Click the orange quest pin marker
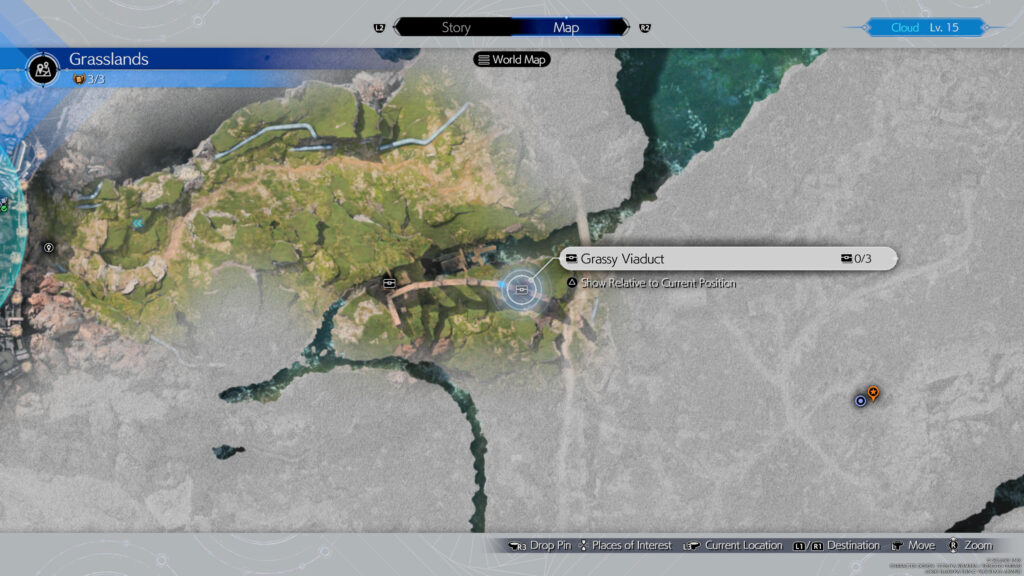The width and height of the screenshot is (1024, 576). coord(873,393)
